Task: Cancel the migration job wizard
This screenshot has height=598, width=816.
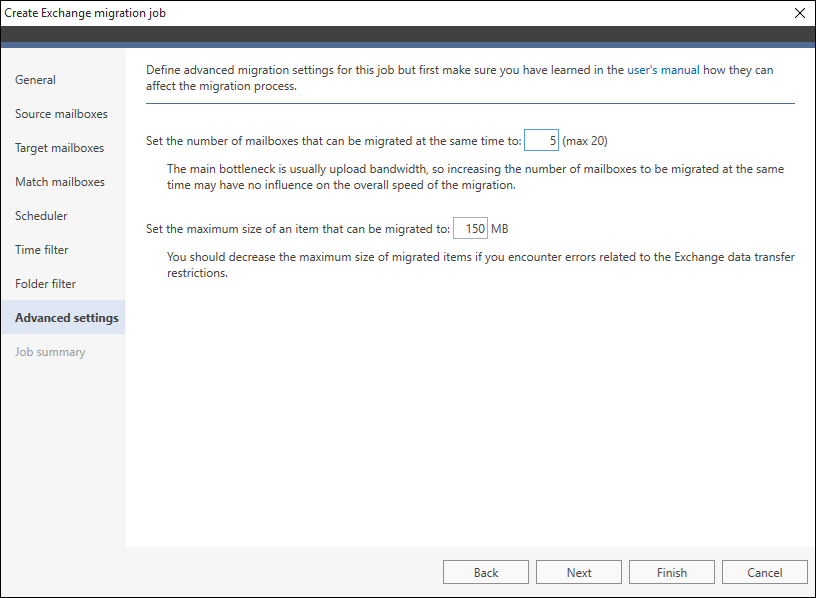Action: tap(764, 572)
